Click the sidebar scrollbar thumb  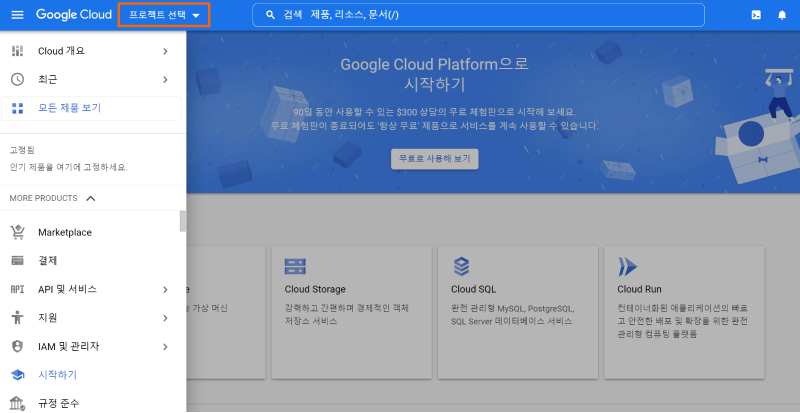click(x=183, y=221)
